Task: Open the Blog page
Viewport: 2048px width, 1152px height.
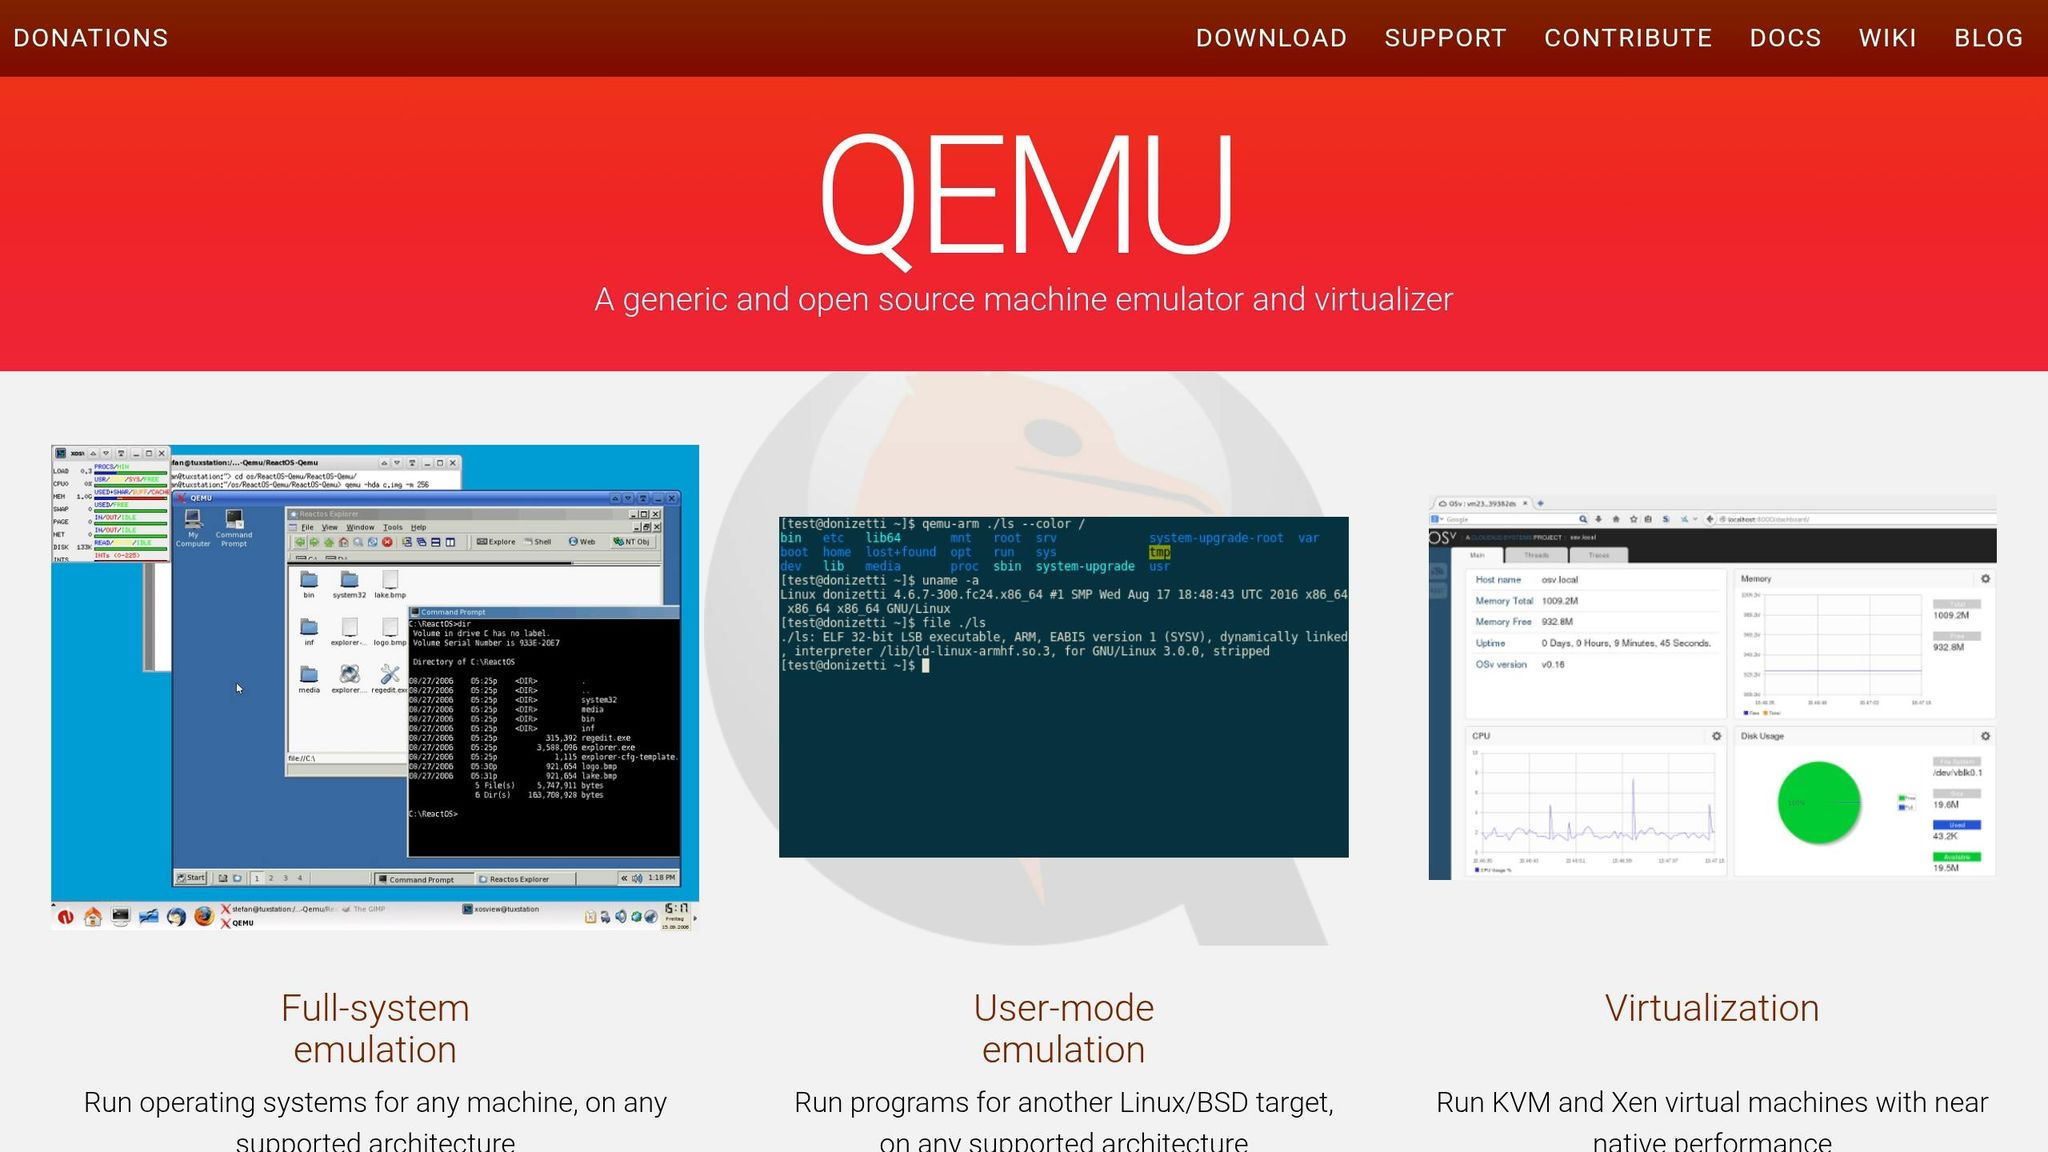Action: [1988, 38]
